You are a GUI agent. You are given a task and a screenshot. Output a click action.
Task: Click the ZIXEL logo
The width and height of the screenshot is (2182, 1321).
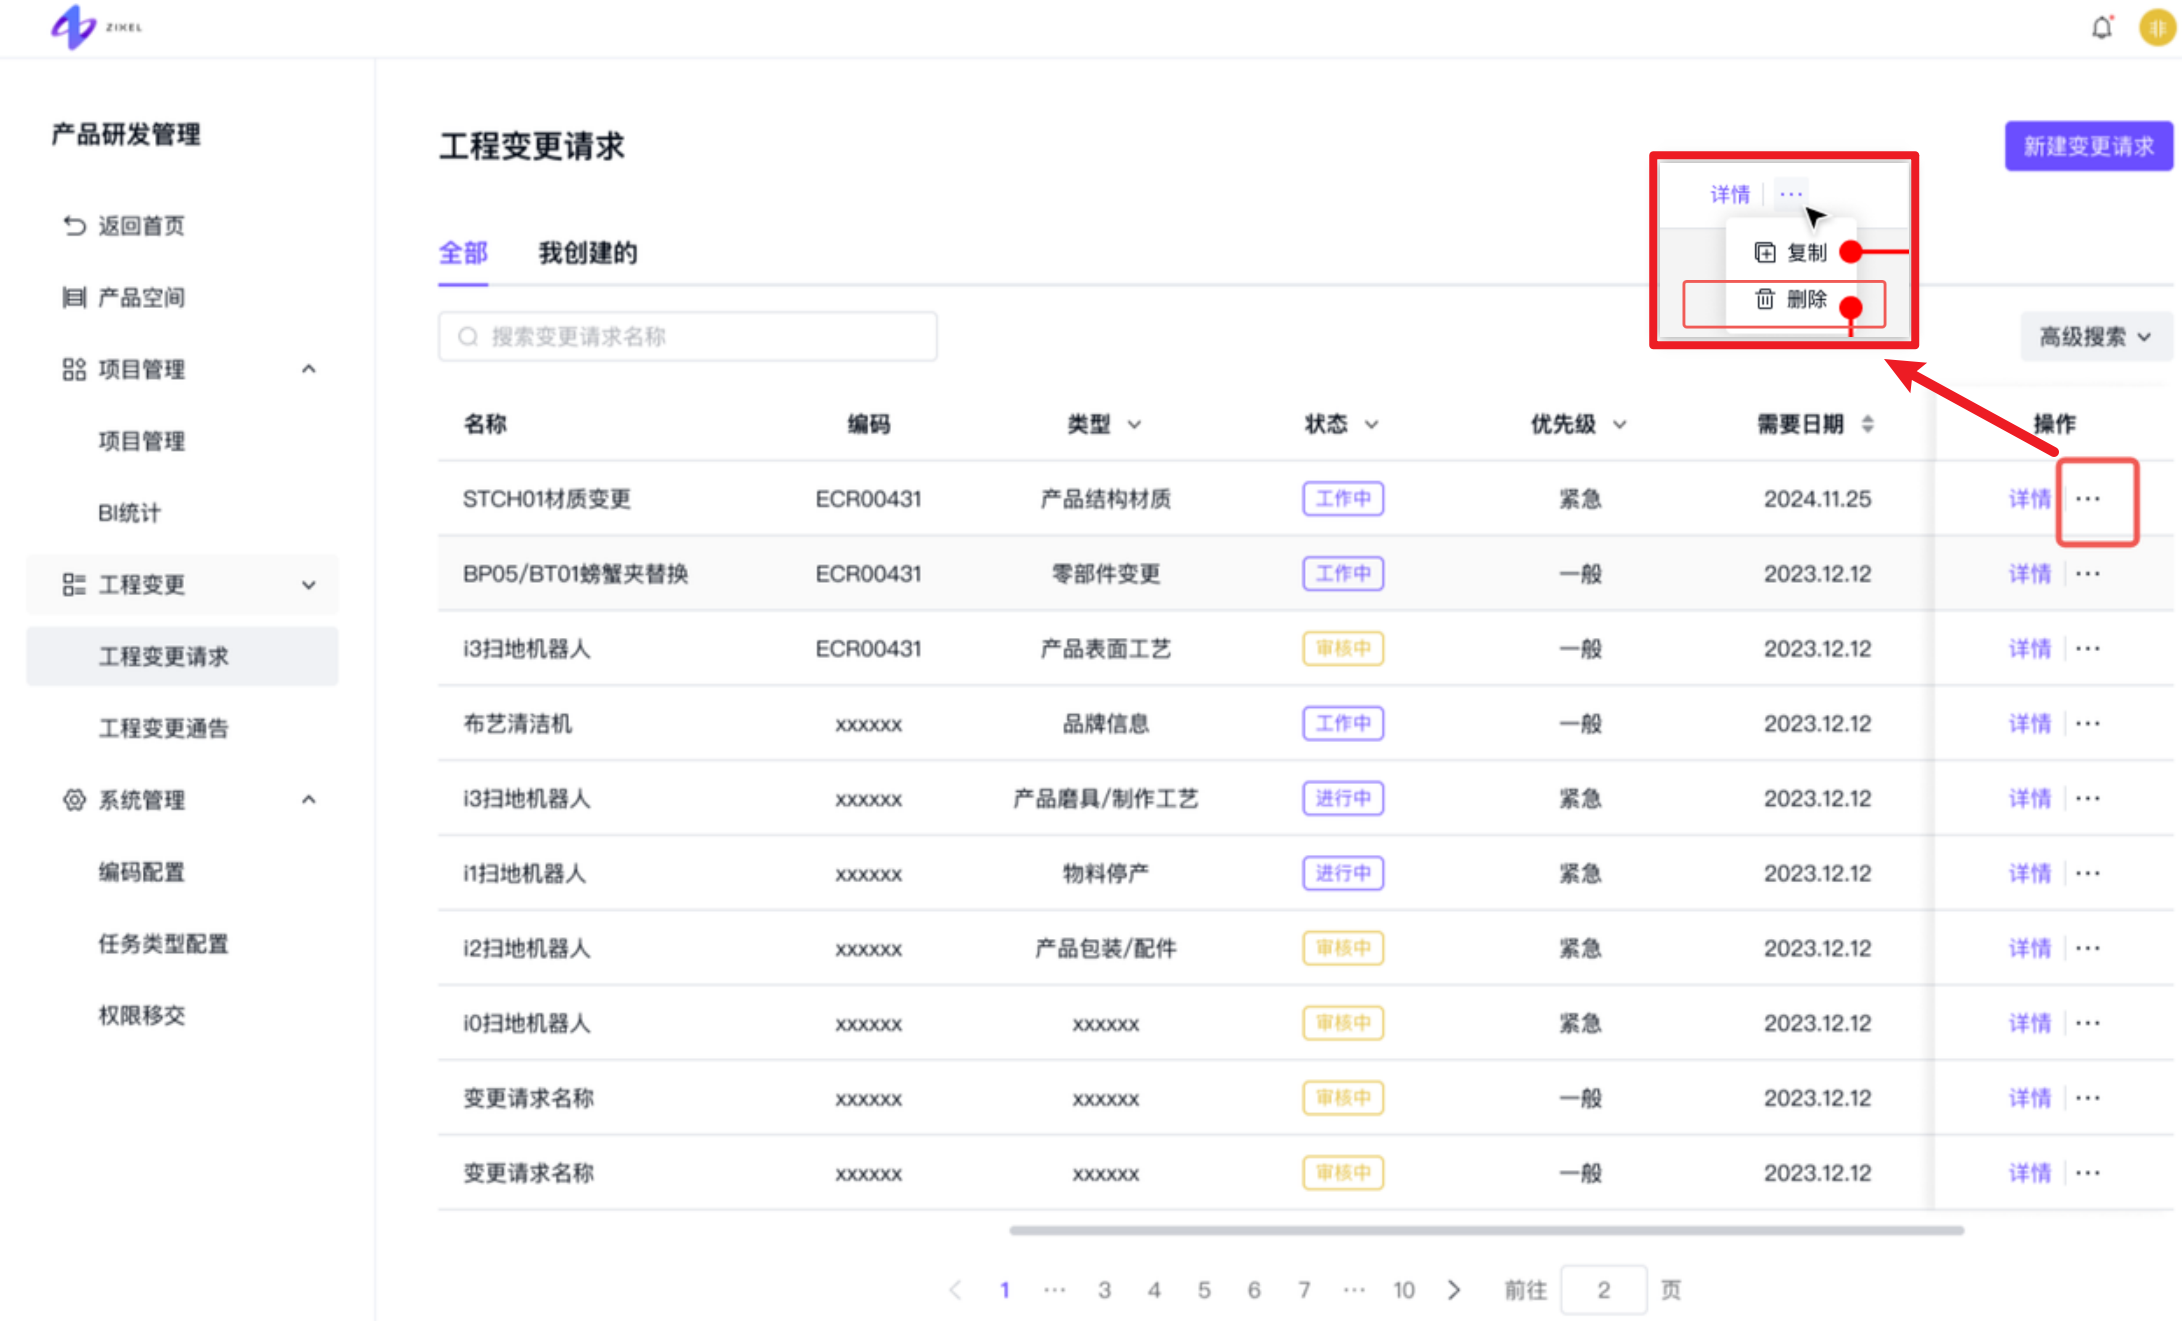tap(96, 27)
